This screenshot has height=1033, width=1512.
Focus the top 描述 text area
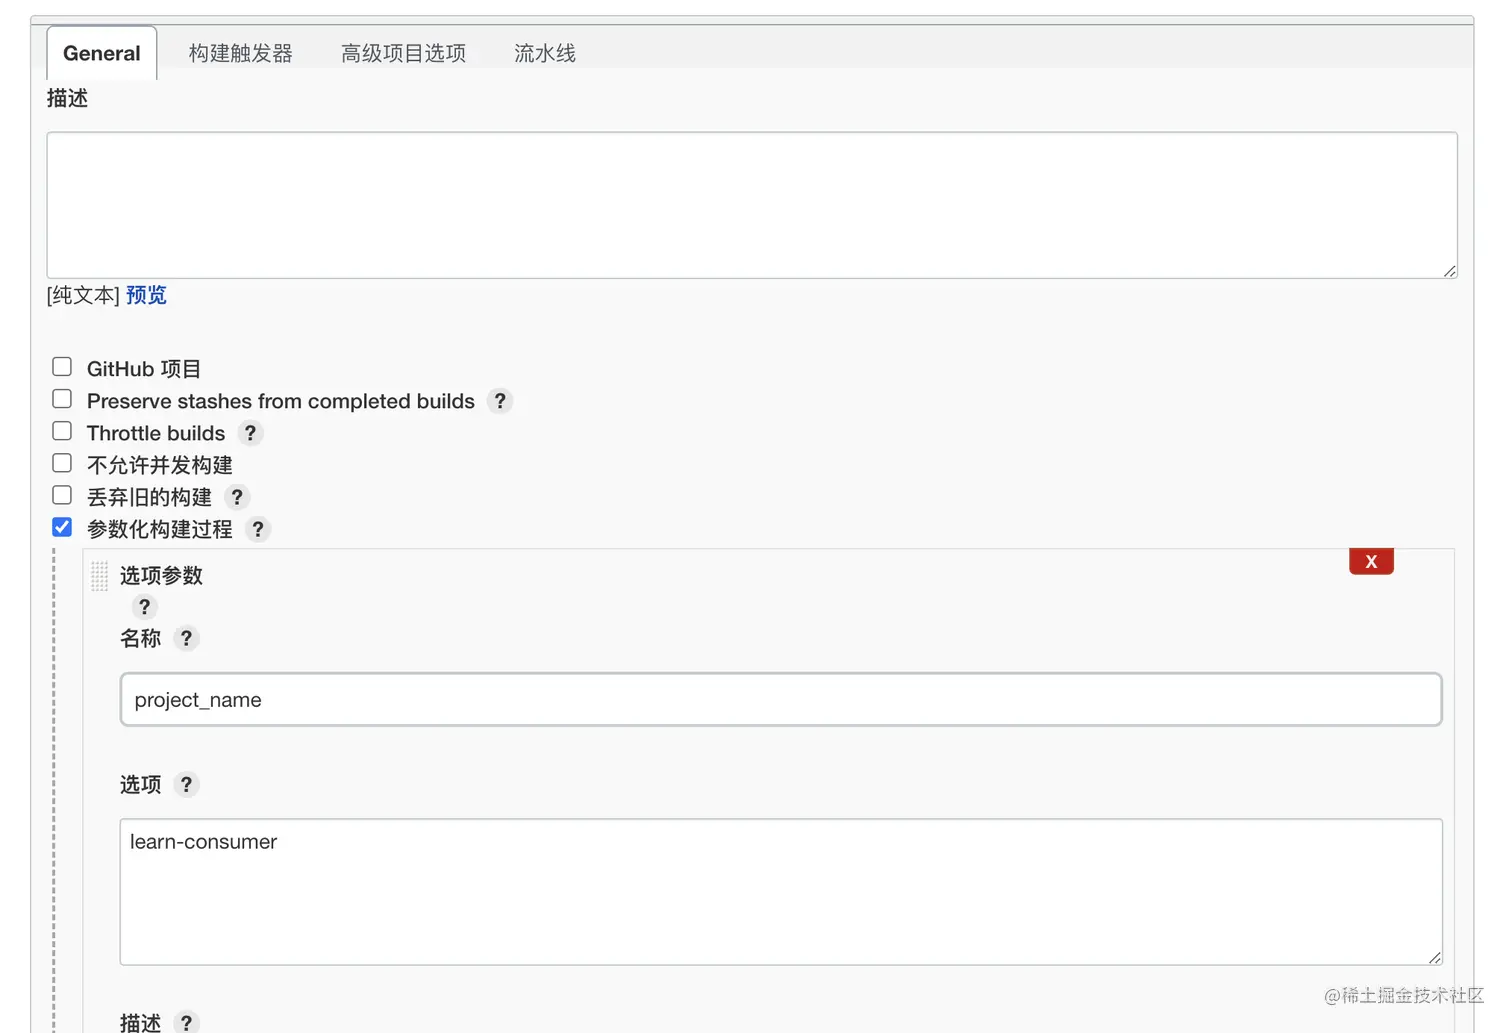pos(752,205)
